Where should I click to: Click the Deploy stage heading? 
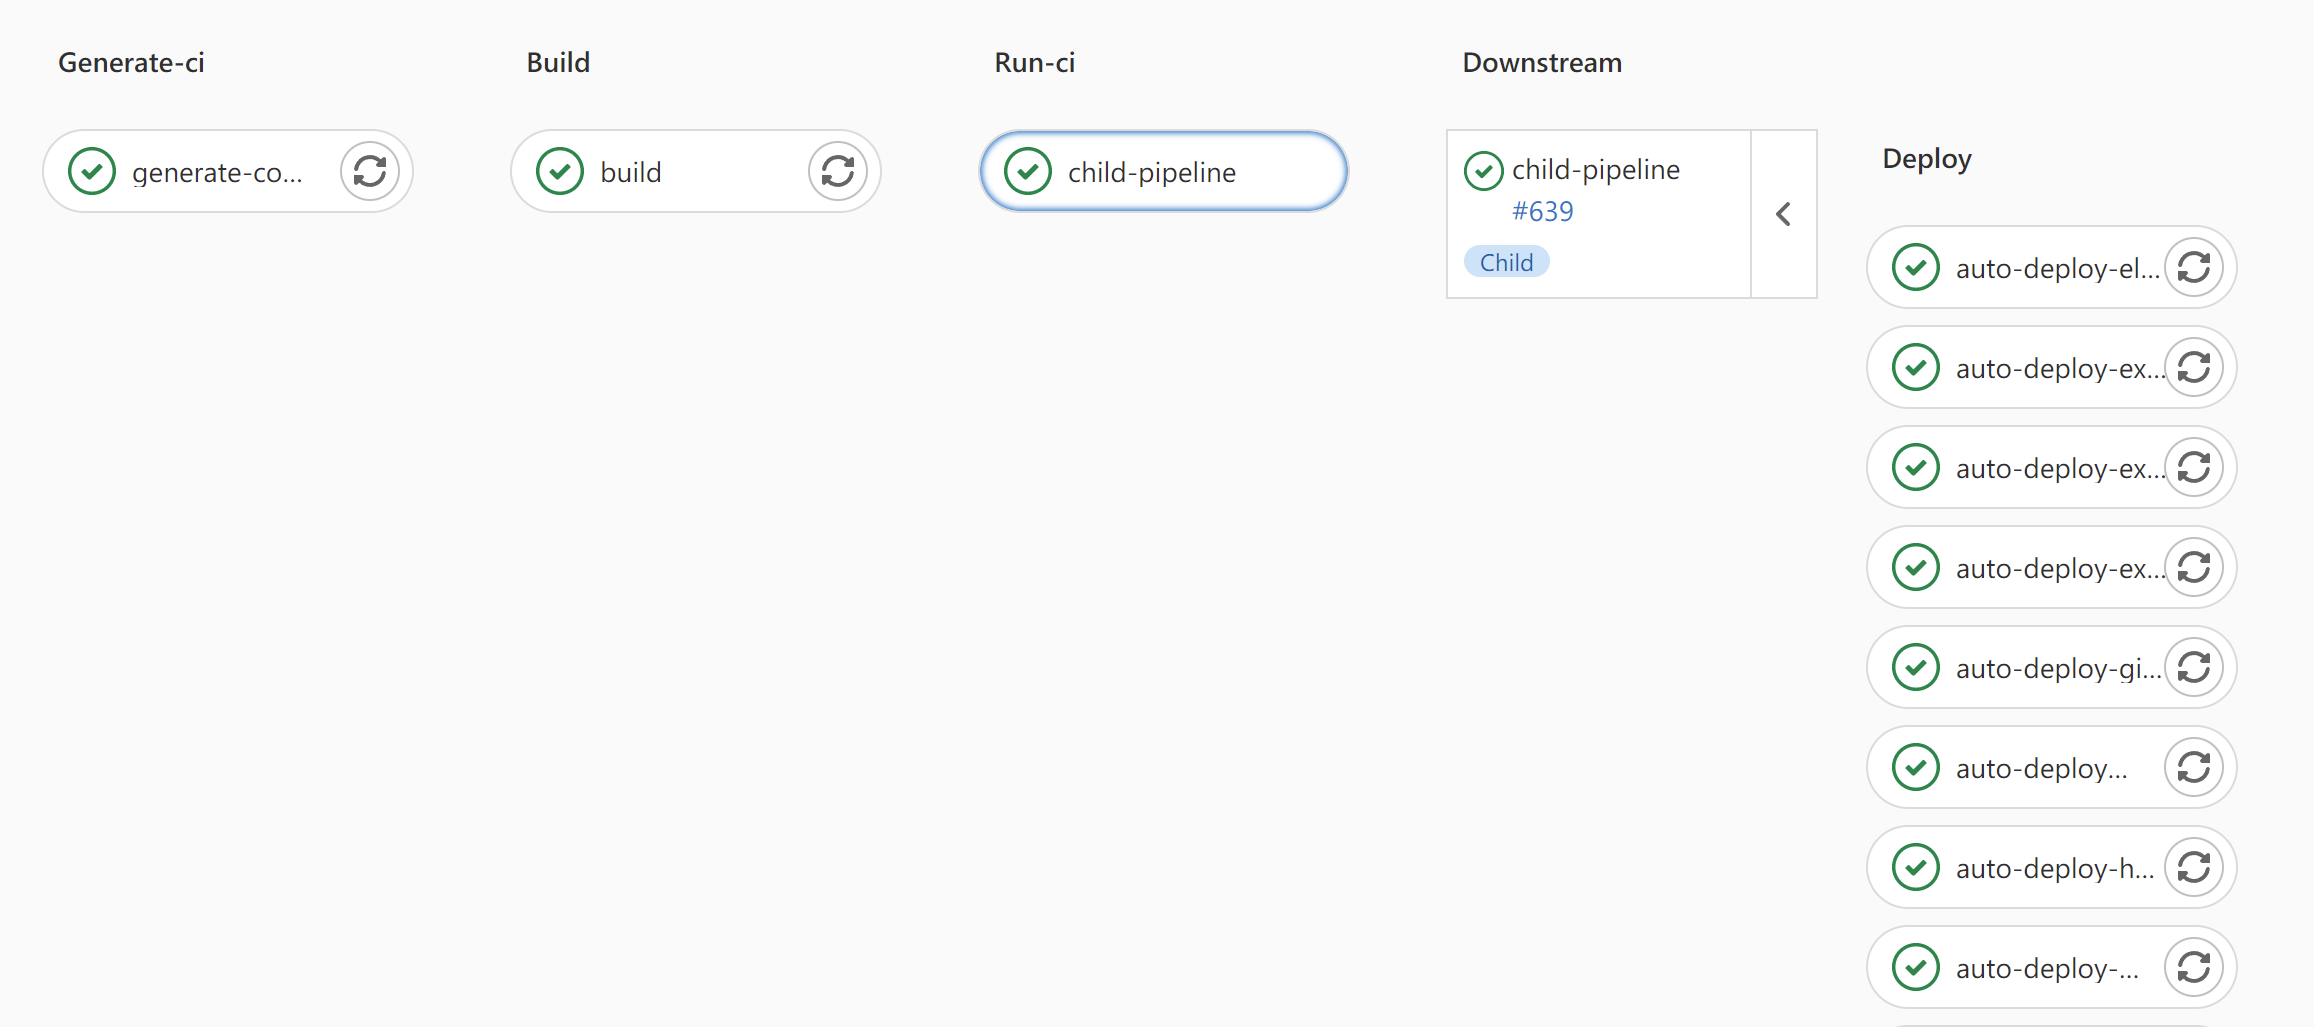(x=1925, y=158)
